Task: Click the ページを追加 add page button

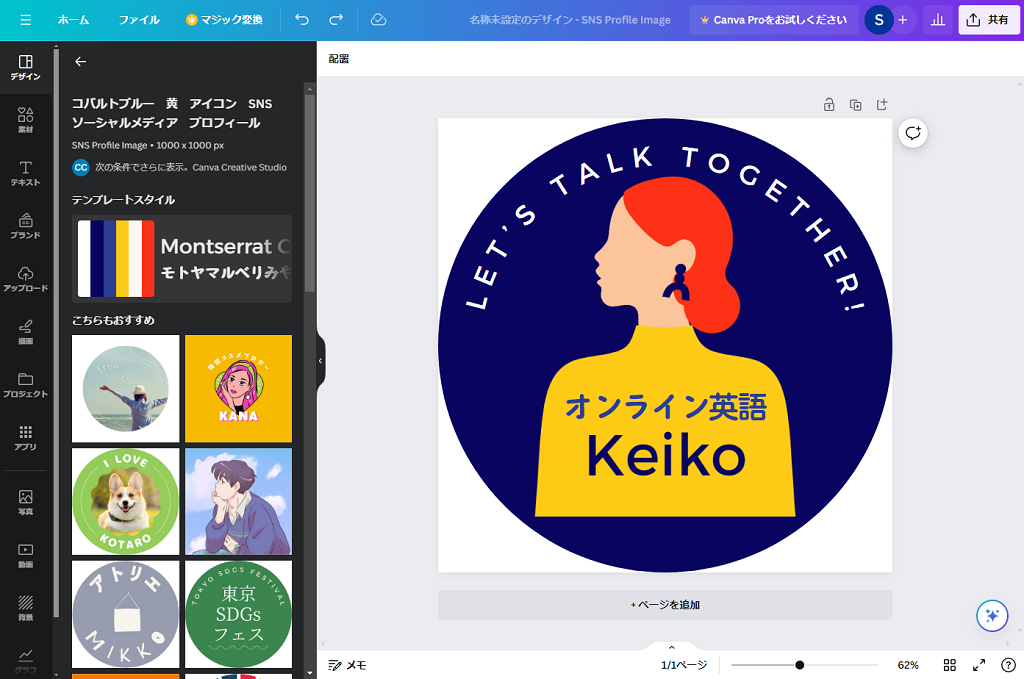Action: [x=665, y=605]
